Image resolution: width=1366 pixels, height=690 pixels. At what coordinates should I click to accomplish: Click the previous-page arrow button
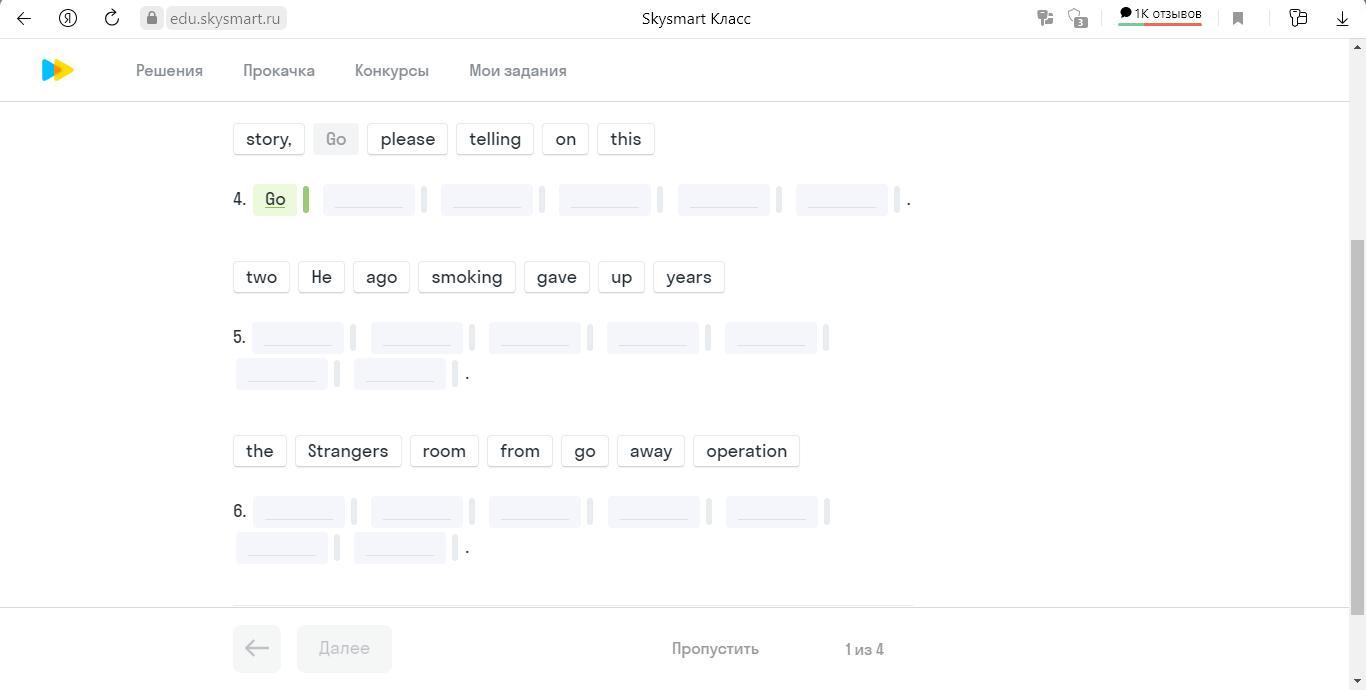[256, 649]
